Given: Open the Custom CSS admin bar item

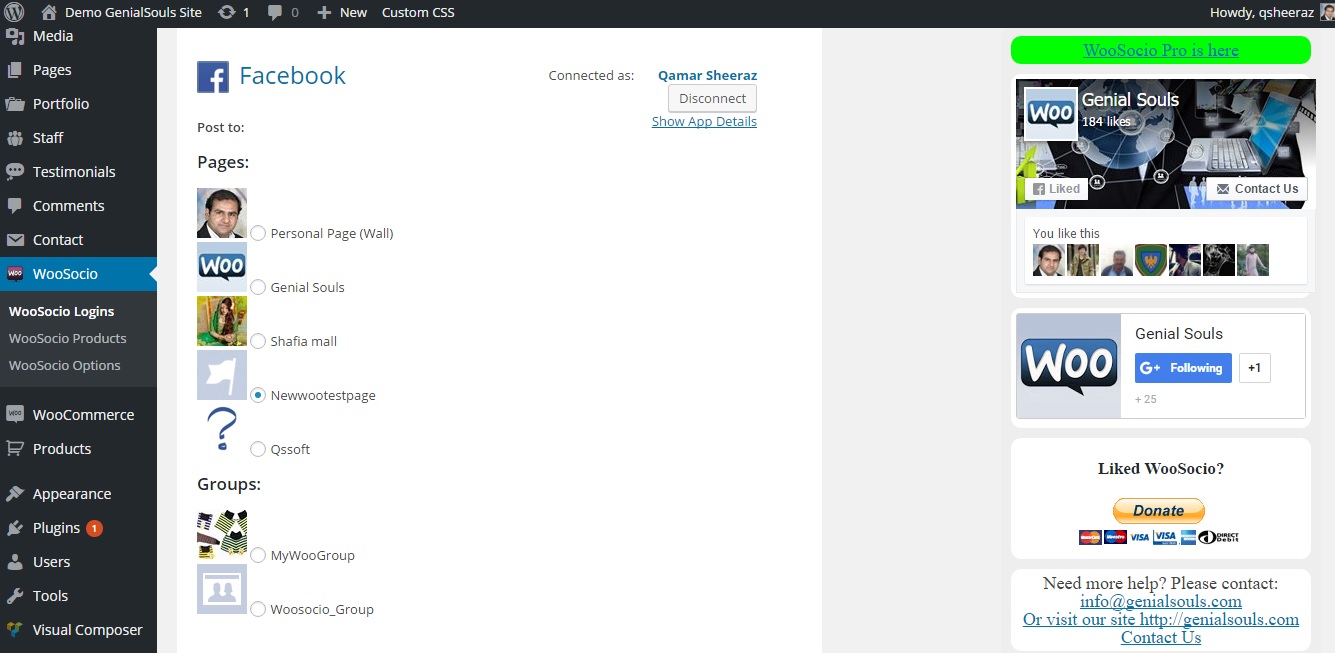Looking at the screenshot, I should click(418, 12).
